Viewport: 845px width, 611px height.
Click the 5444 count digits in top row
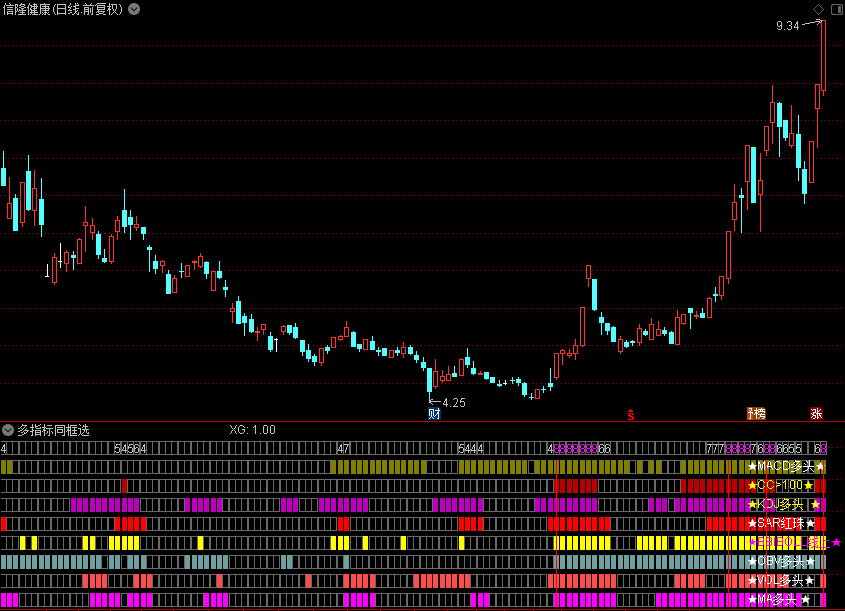[x=470, y=448]
